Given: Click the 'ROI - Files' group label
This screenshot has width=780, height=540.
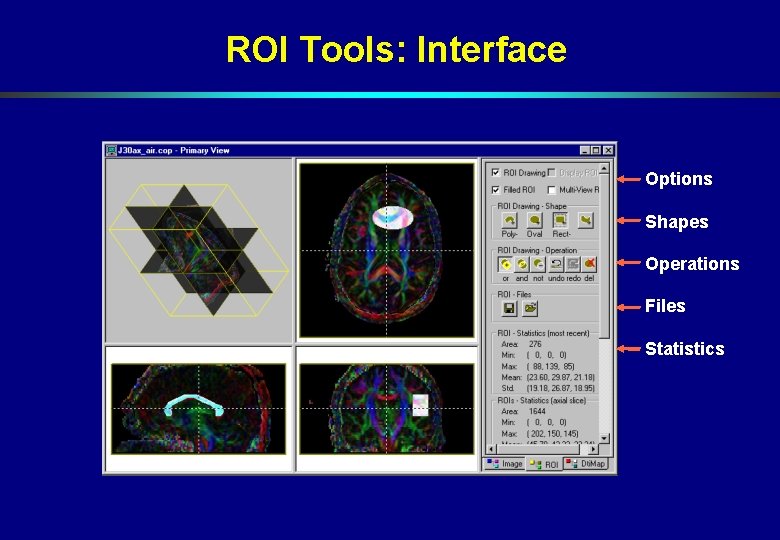Looking at the screenshot, I should (514, 294).
